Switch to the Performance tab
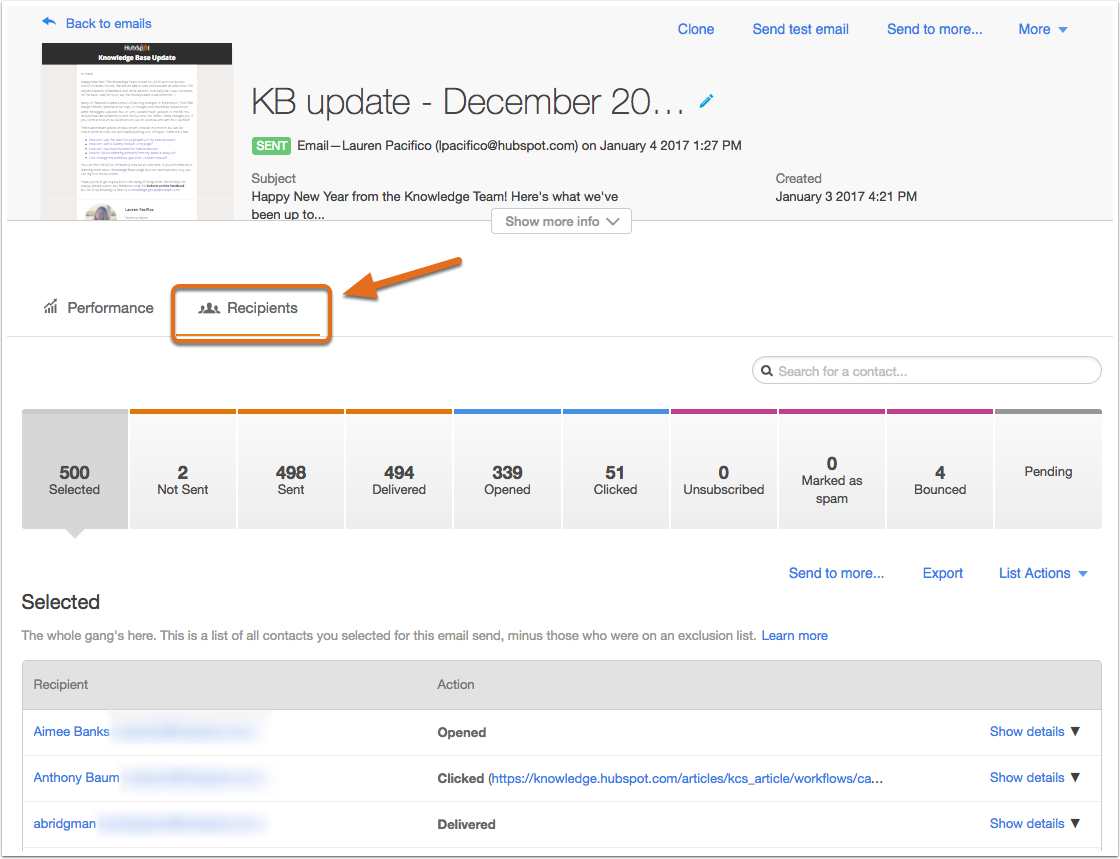This screenshot has width=1120, height=859. tap(99, 308)
